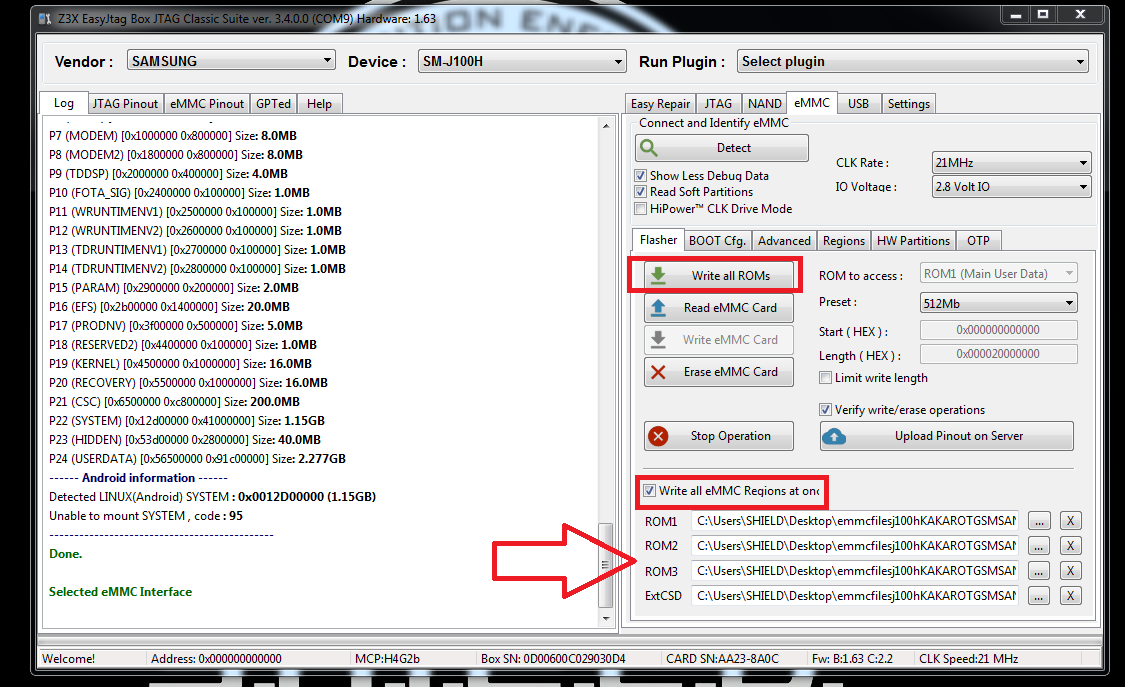Open Preset dropdown showing 512Mb
The height and width of the screenshot is (687, 1125).
(x=998, y=303)
